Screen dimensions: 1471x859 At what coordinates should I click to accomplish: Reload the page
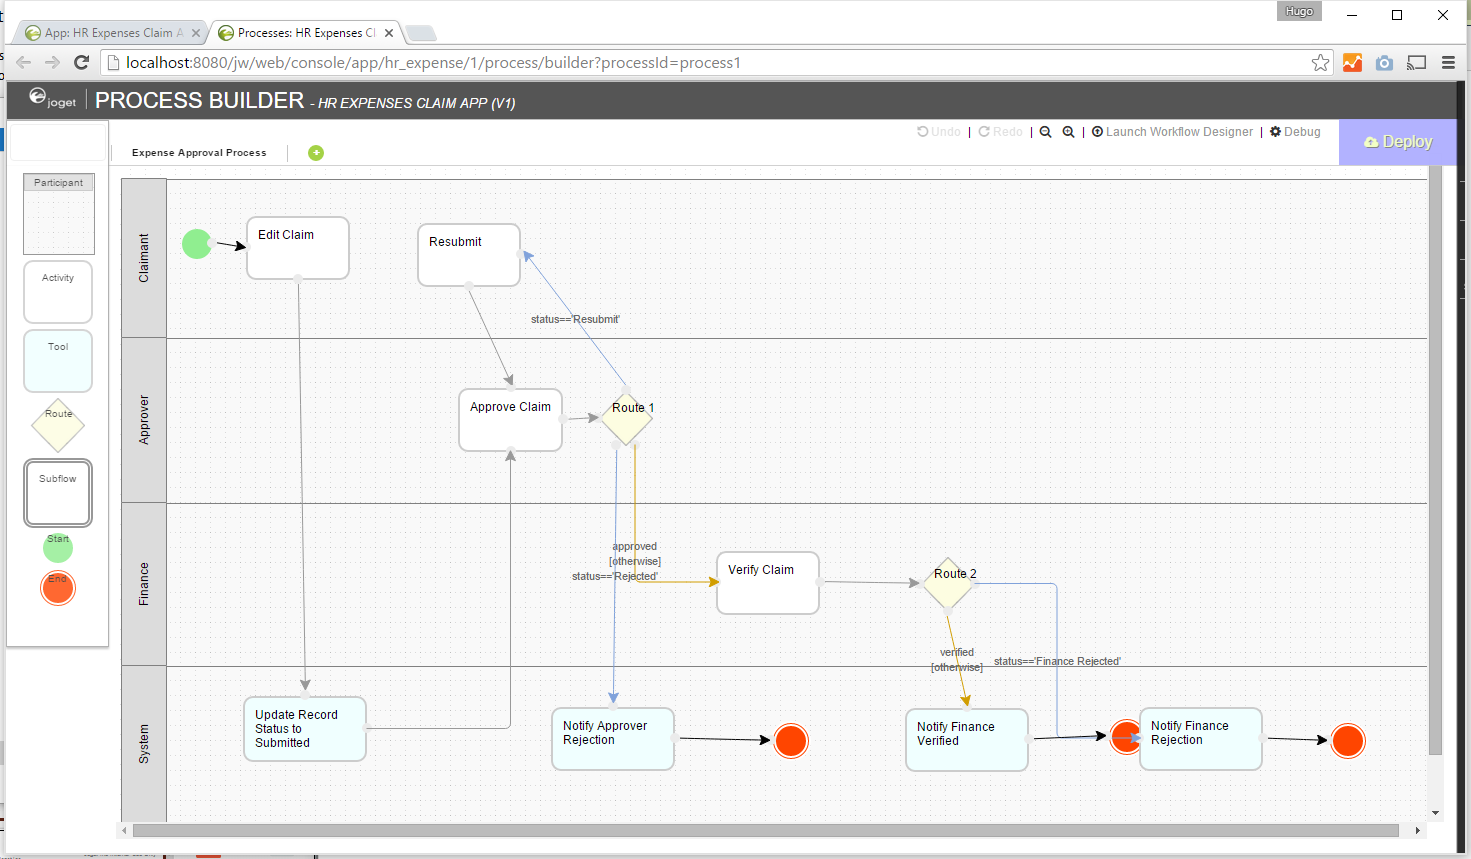pyautogui.click(x=82, y=63)
